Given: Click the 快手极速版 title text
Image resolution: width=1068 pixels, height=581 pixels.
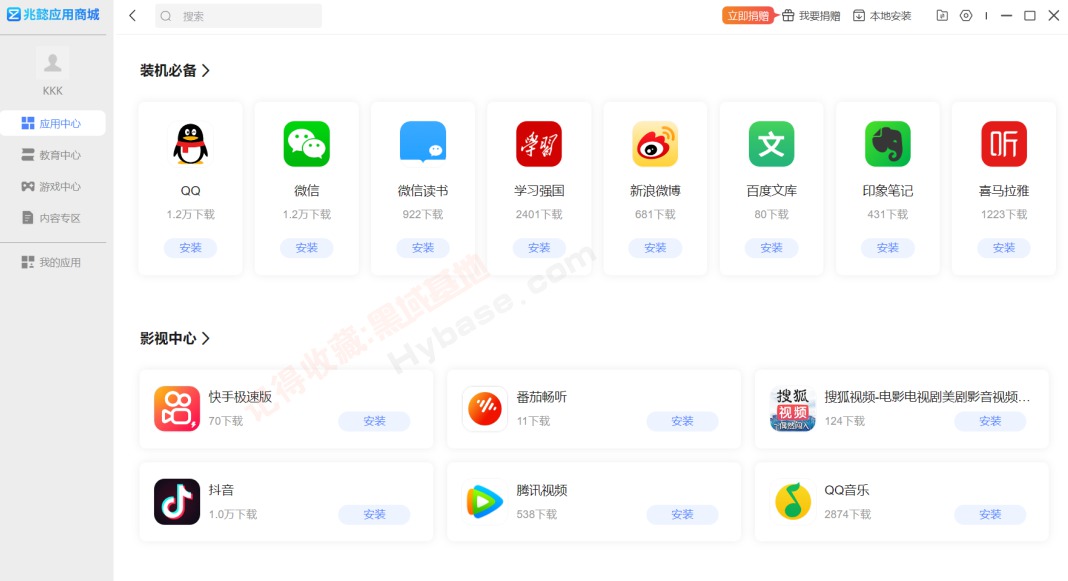Looking at the screenshot, I should [x=240, y=397].
